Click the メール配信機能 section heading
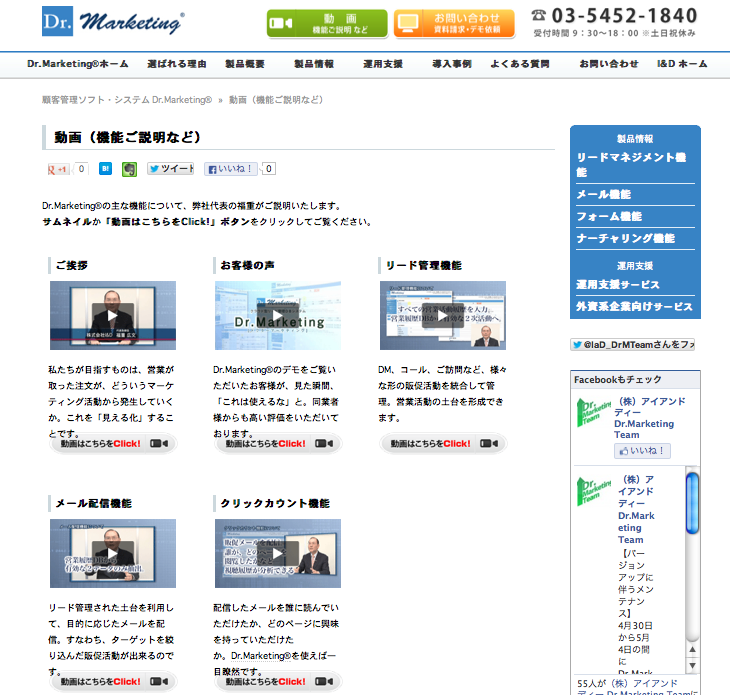 (94, 503)
